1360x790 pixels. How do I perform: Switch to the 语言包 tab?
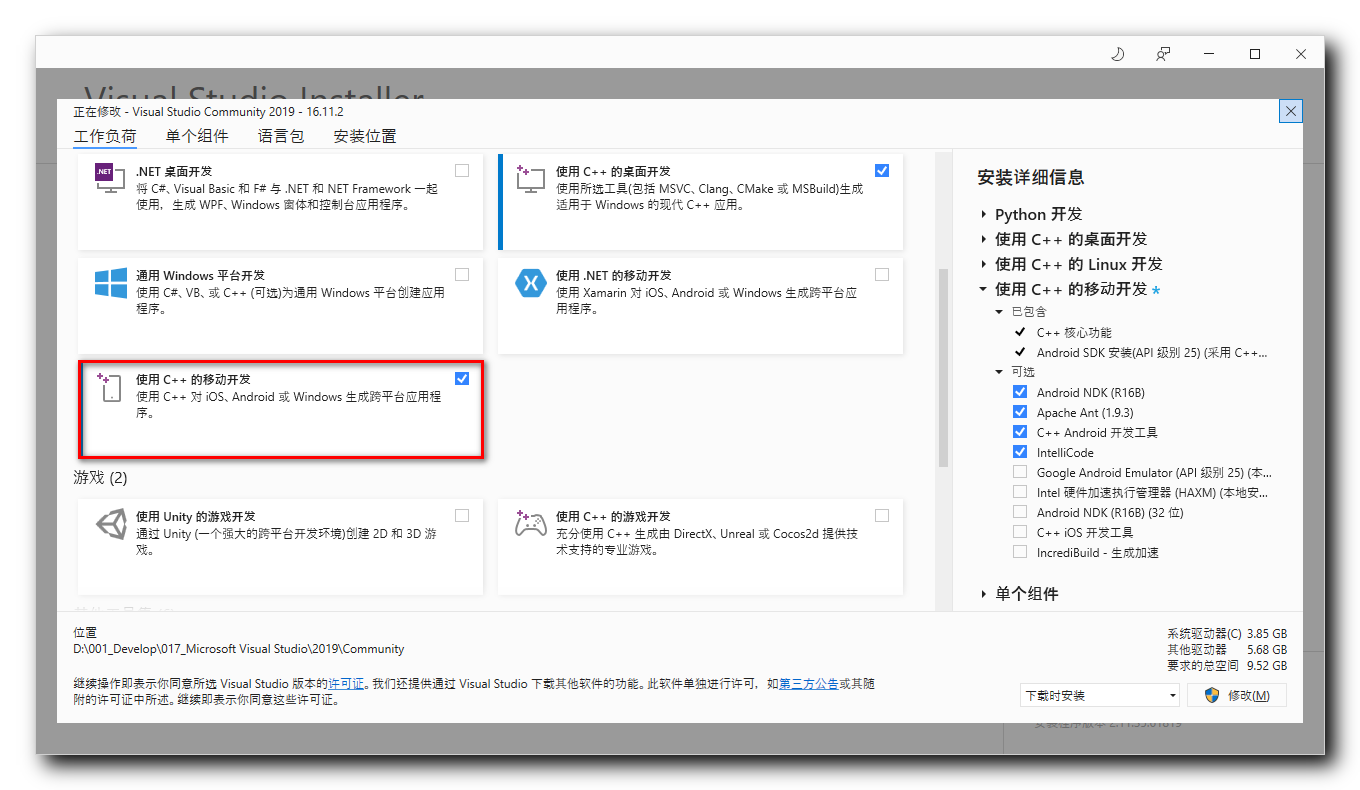click(281, 136)
